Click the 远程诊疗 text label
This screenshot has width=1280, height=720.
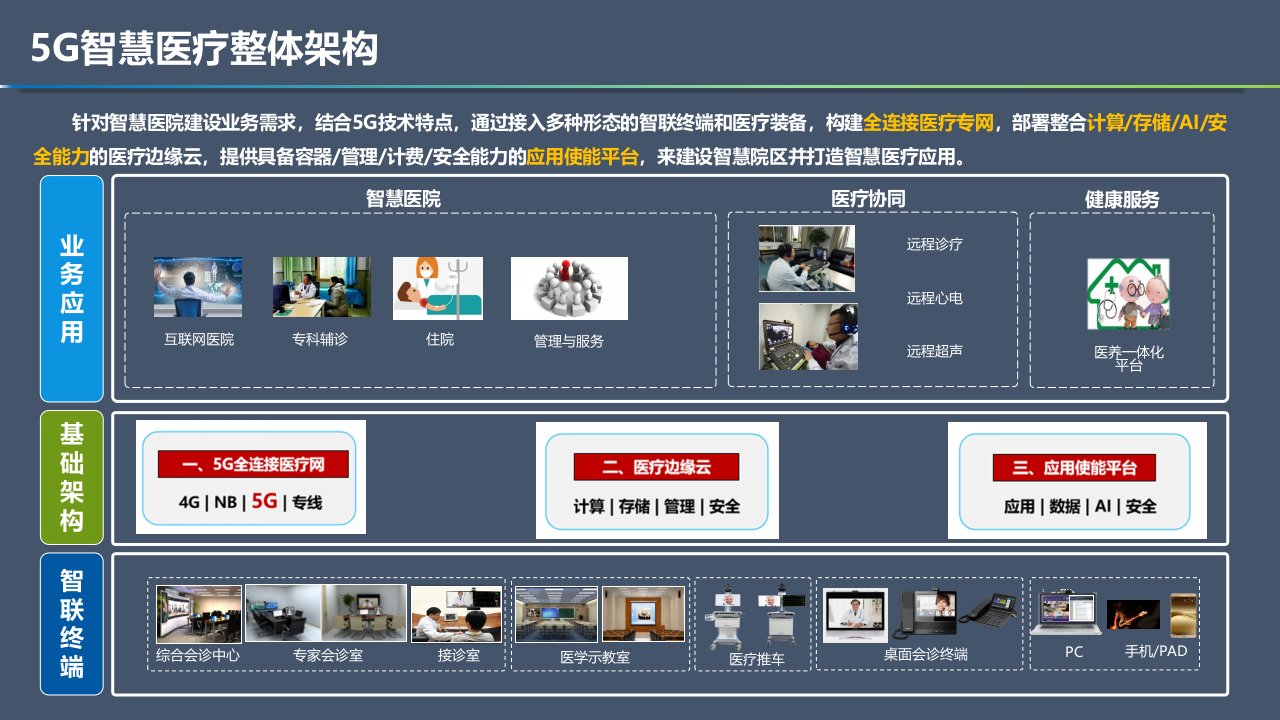tap(934, 244)
